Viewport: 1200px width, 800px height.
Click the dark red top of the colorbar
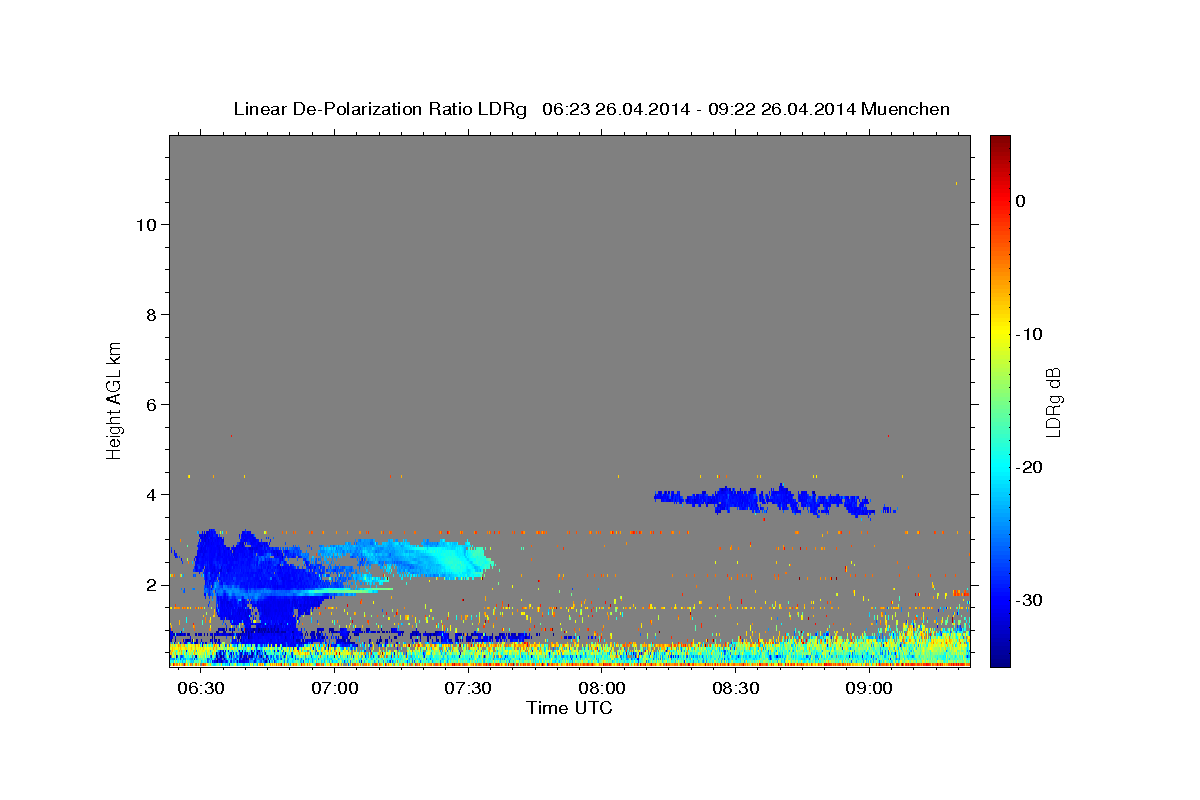1000,142
